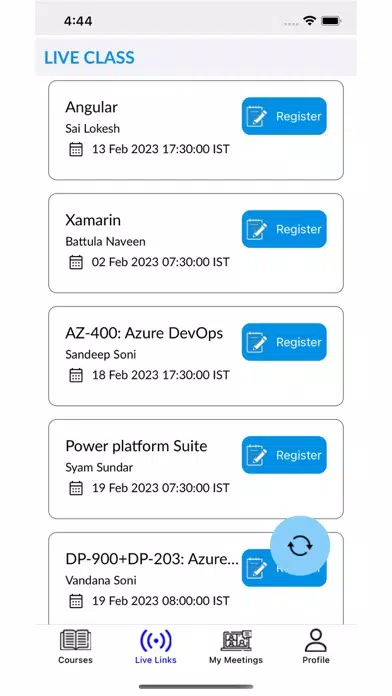Select the Live Links broadcast icon
392x696 pixels.
click(155, 641)
